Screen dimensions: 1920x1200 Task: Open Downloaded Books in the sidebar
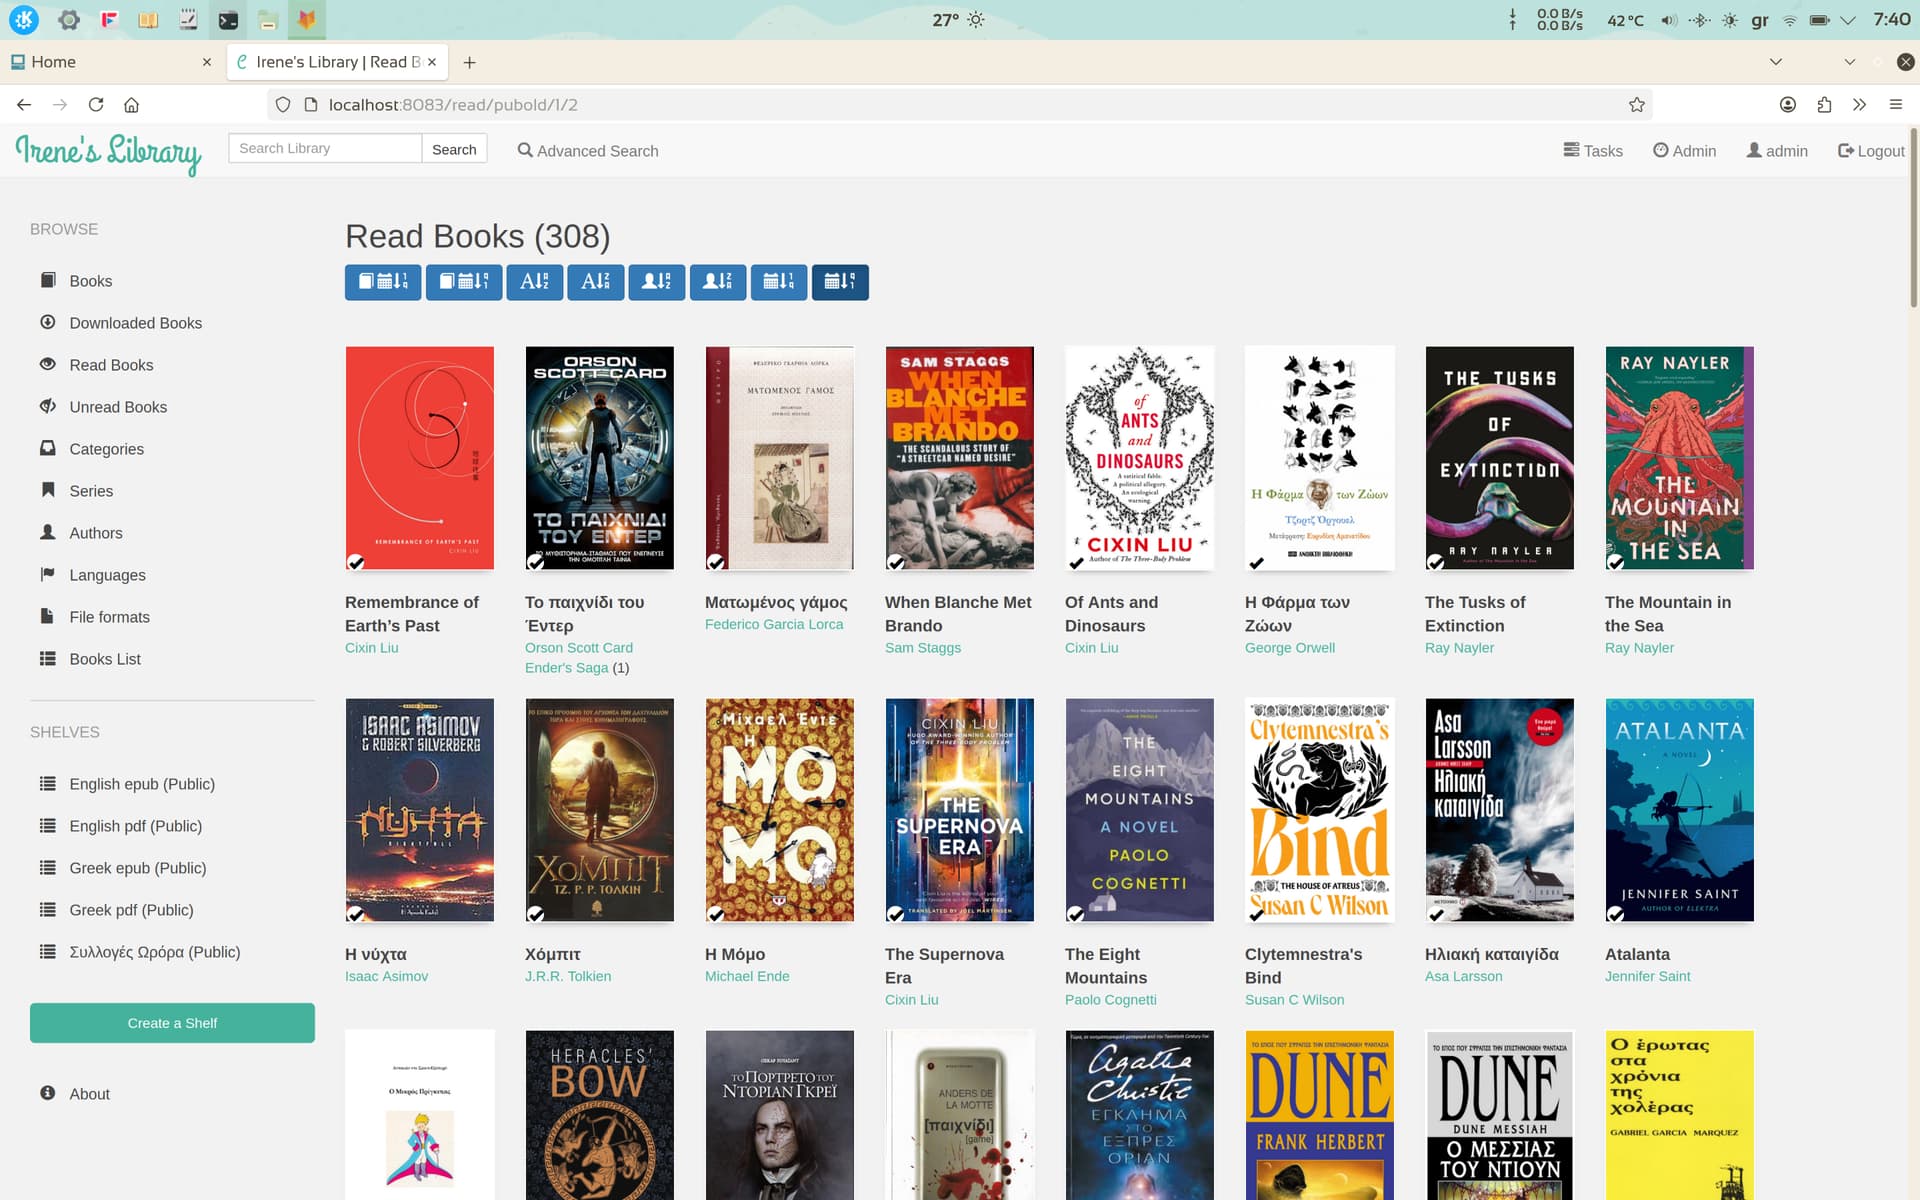135,323
